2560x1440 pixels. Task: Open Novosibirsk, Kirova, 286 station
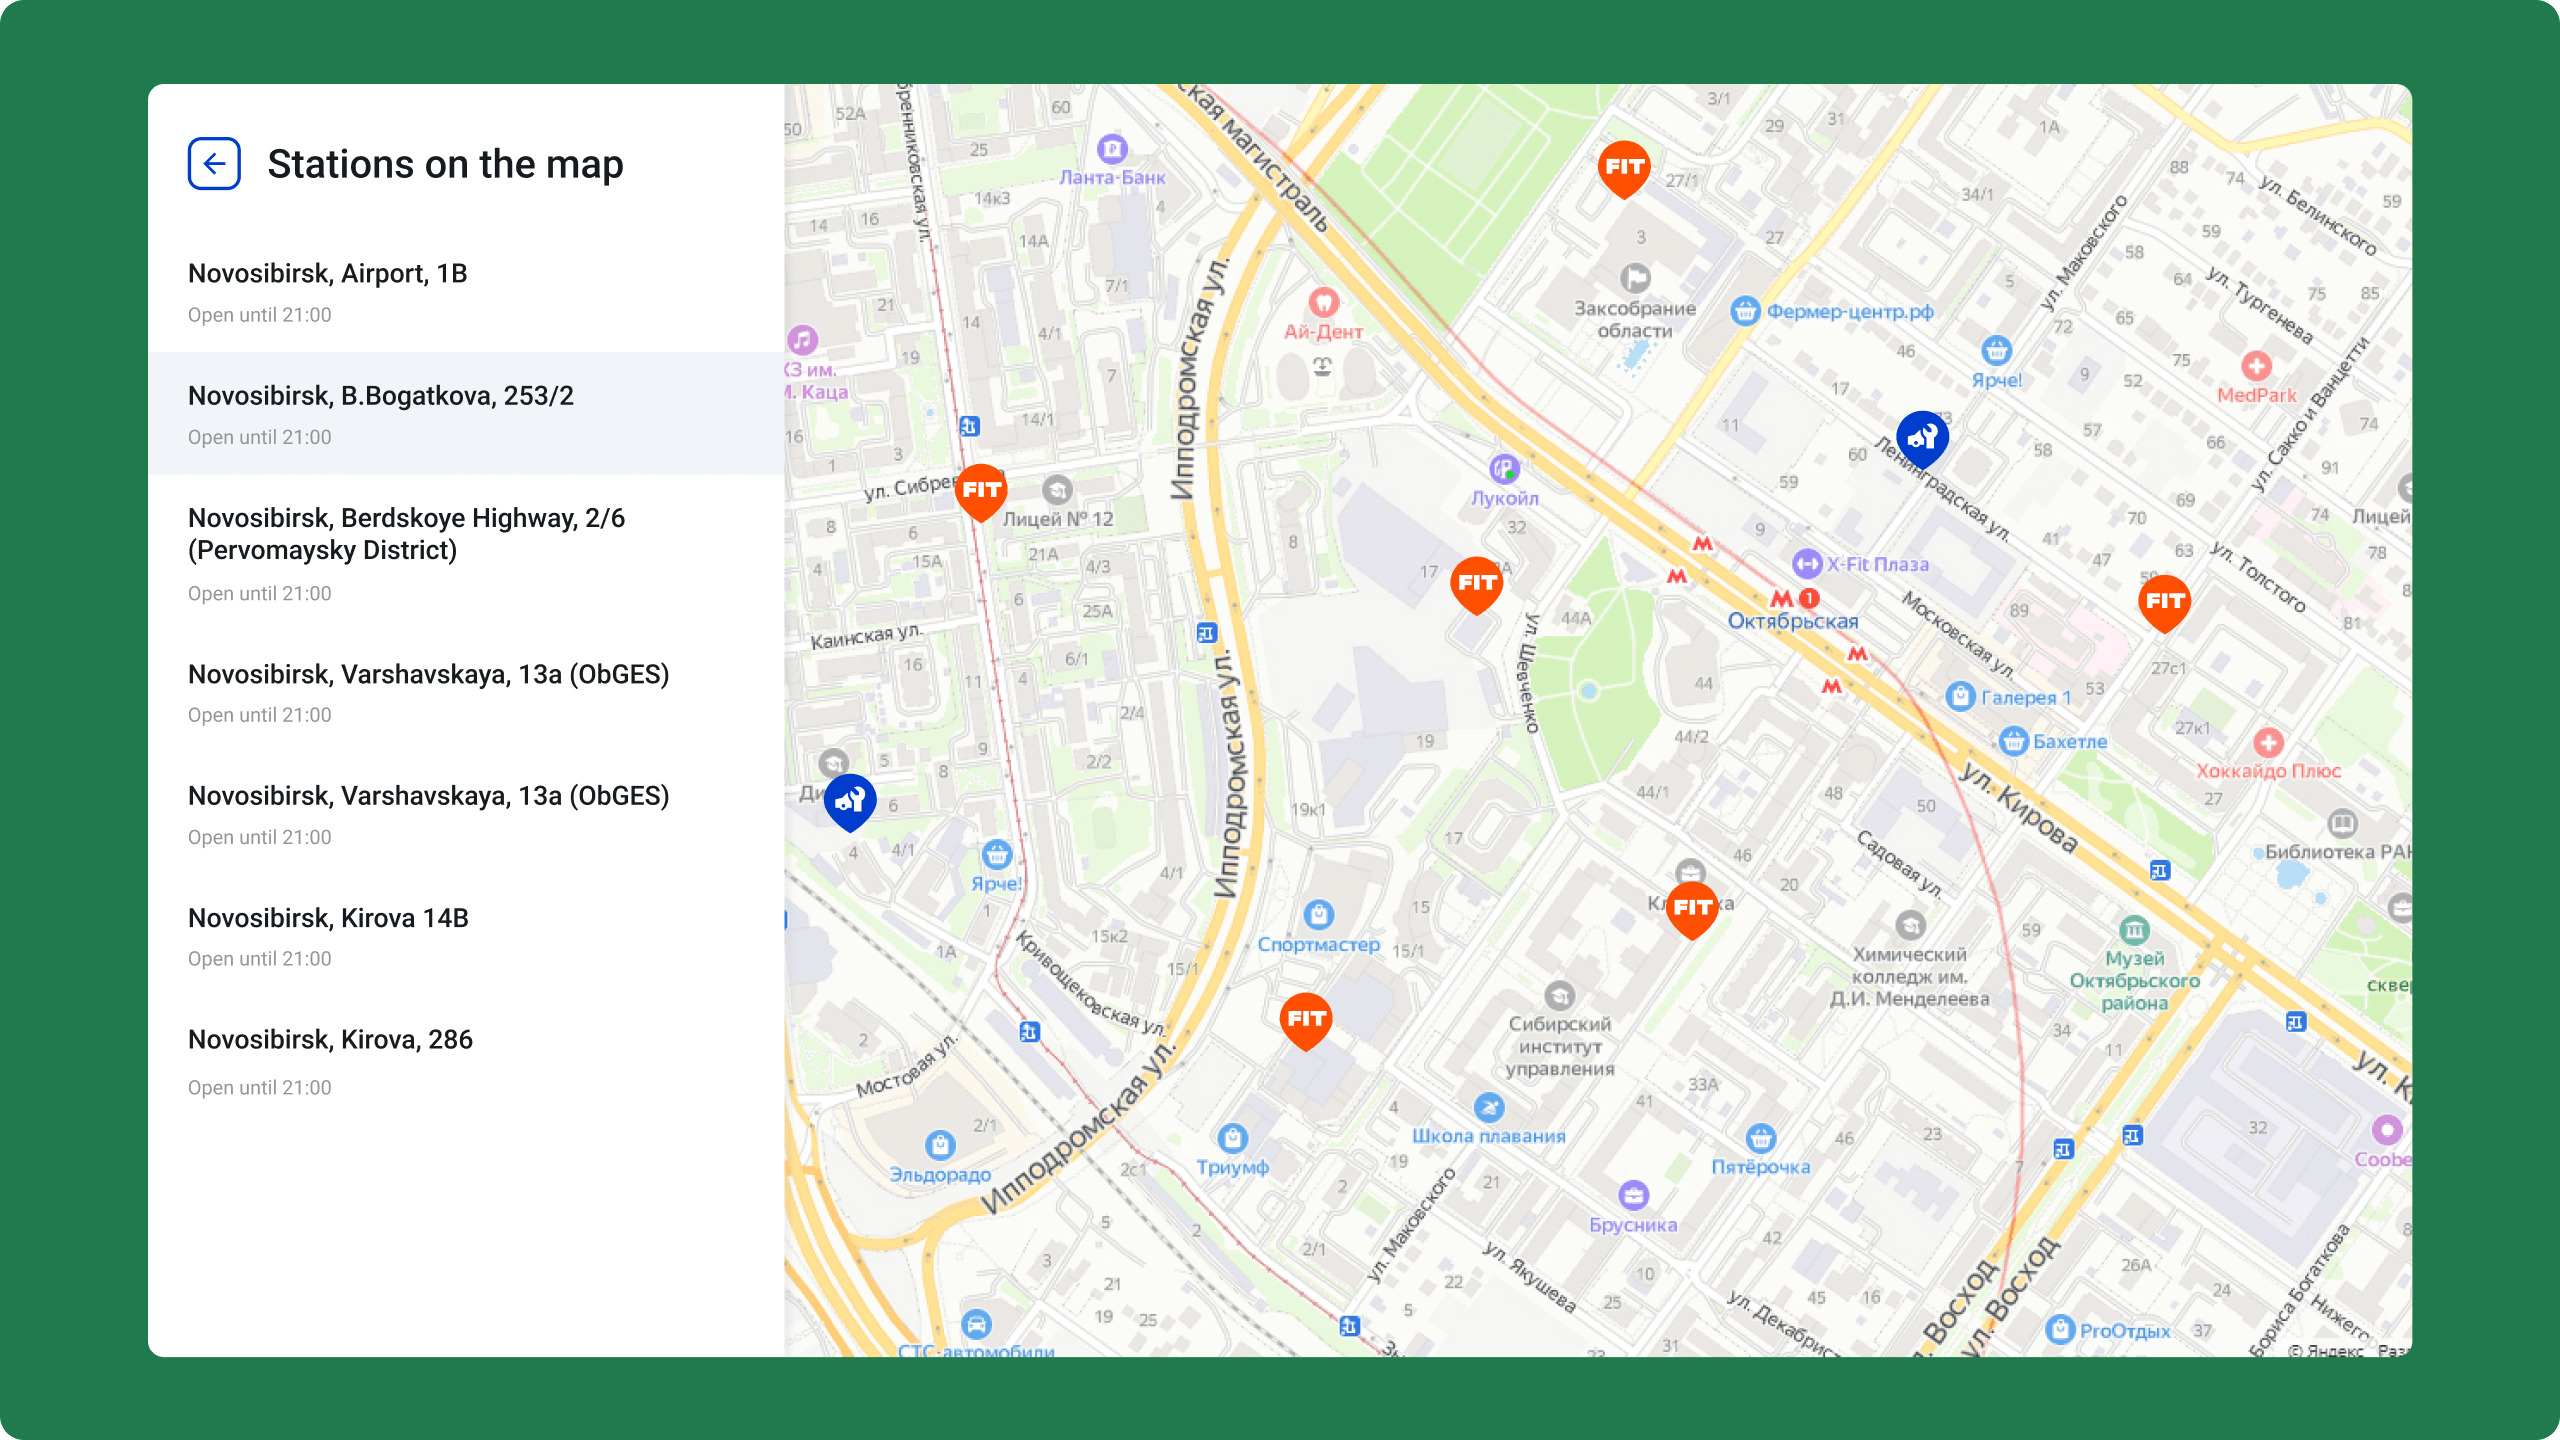(466, 1060)
